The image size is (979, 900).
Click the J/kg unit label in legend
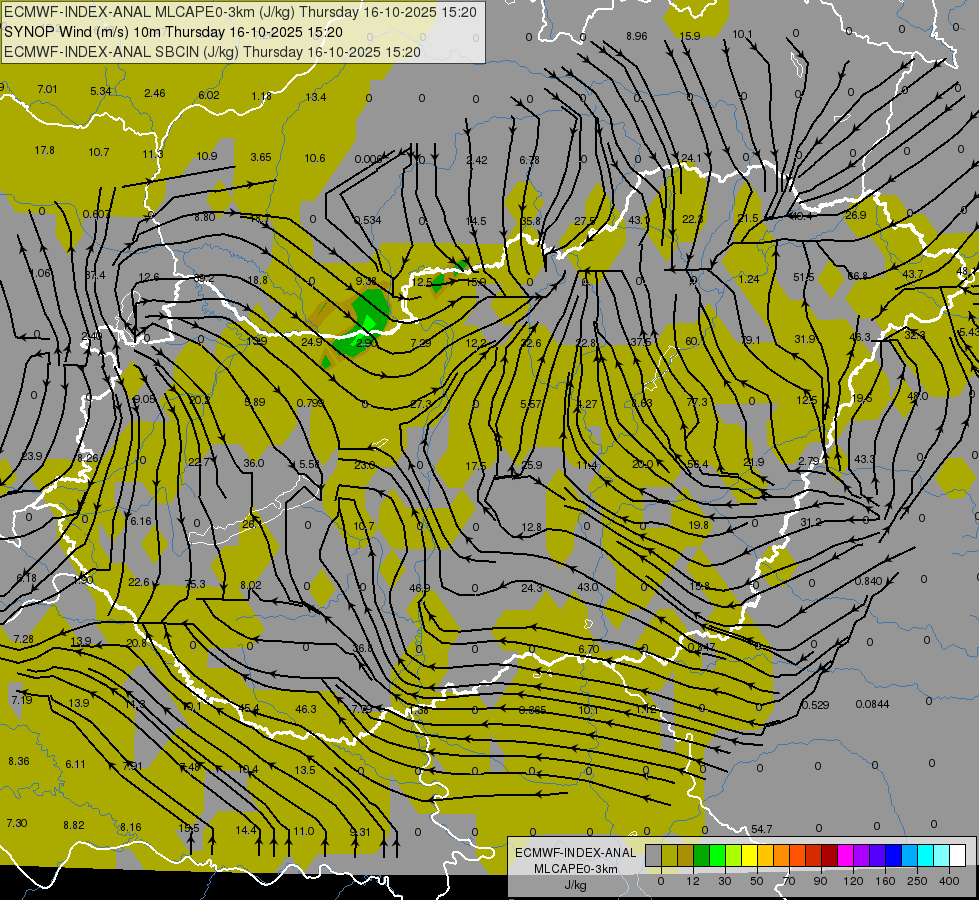coord(576,885)
